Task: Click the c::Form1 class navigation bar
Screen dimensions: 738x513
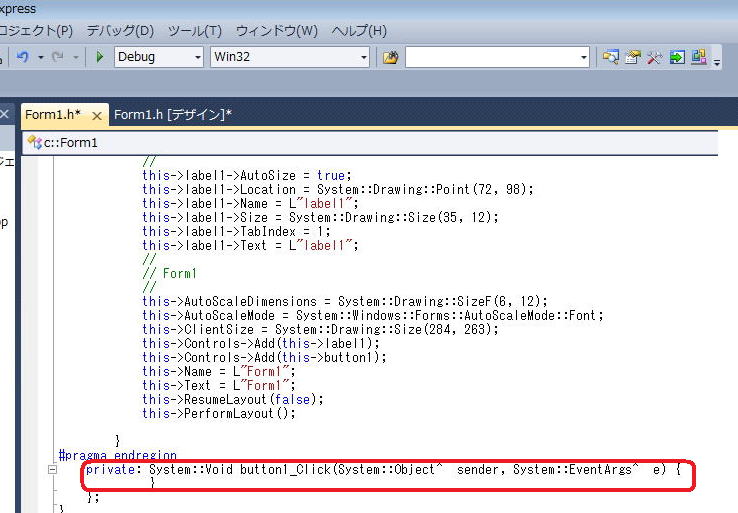Action: pos(370,143)
